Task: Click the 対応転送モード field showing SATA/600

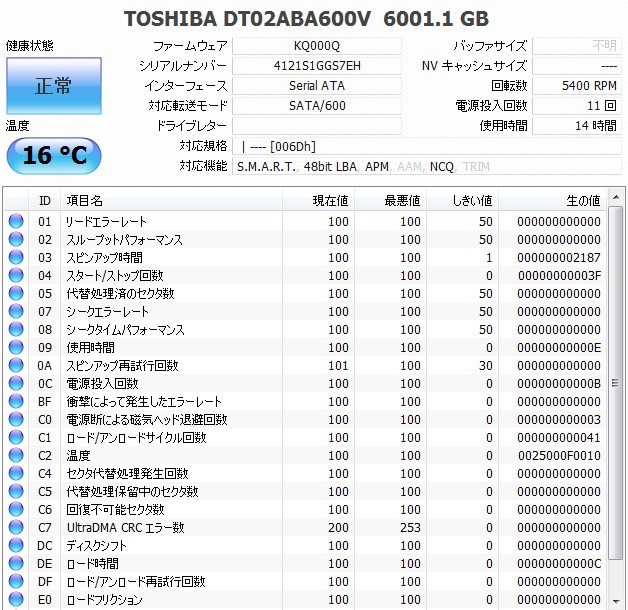Action: [x=317, y=106]
